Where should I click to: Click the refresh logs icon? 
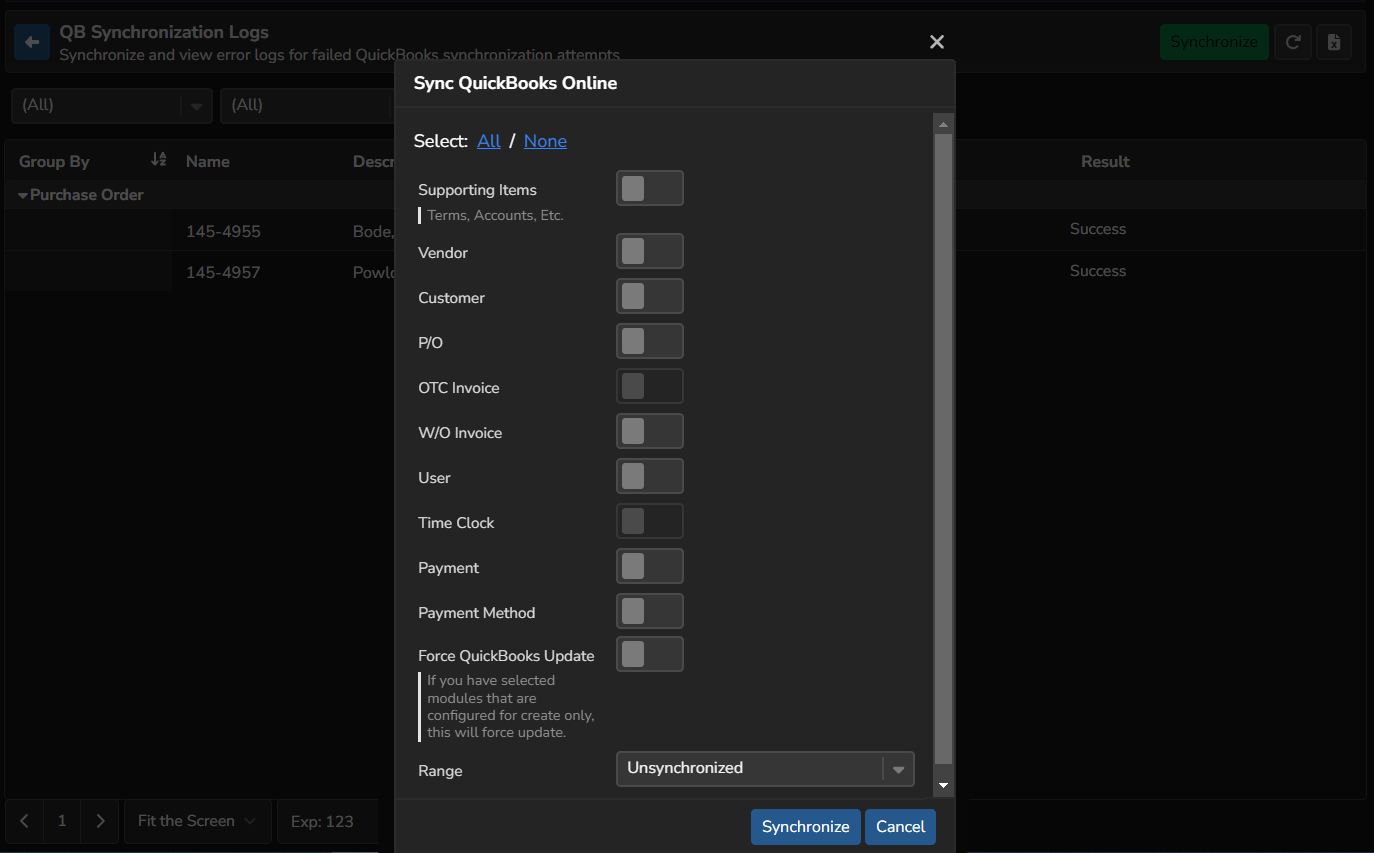[1292, 41]
